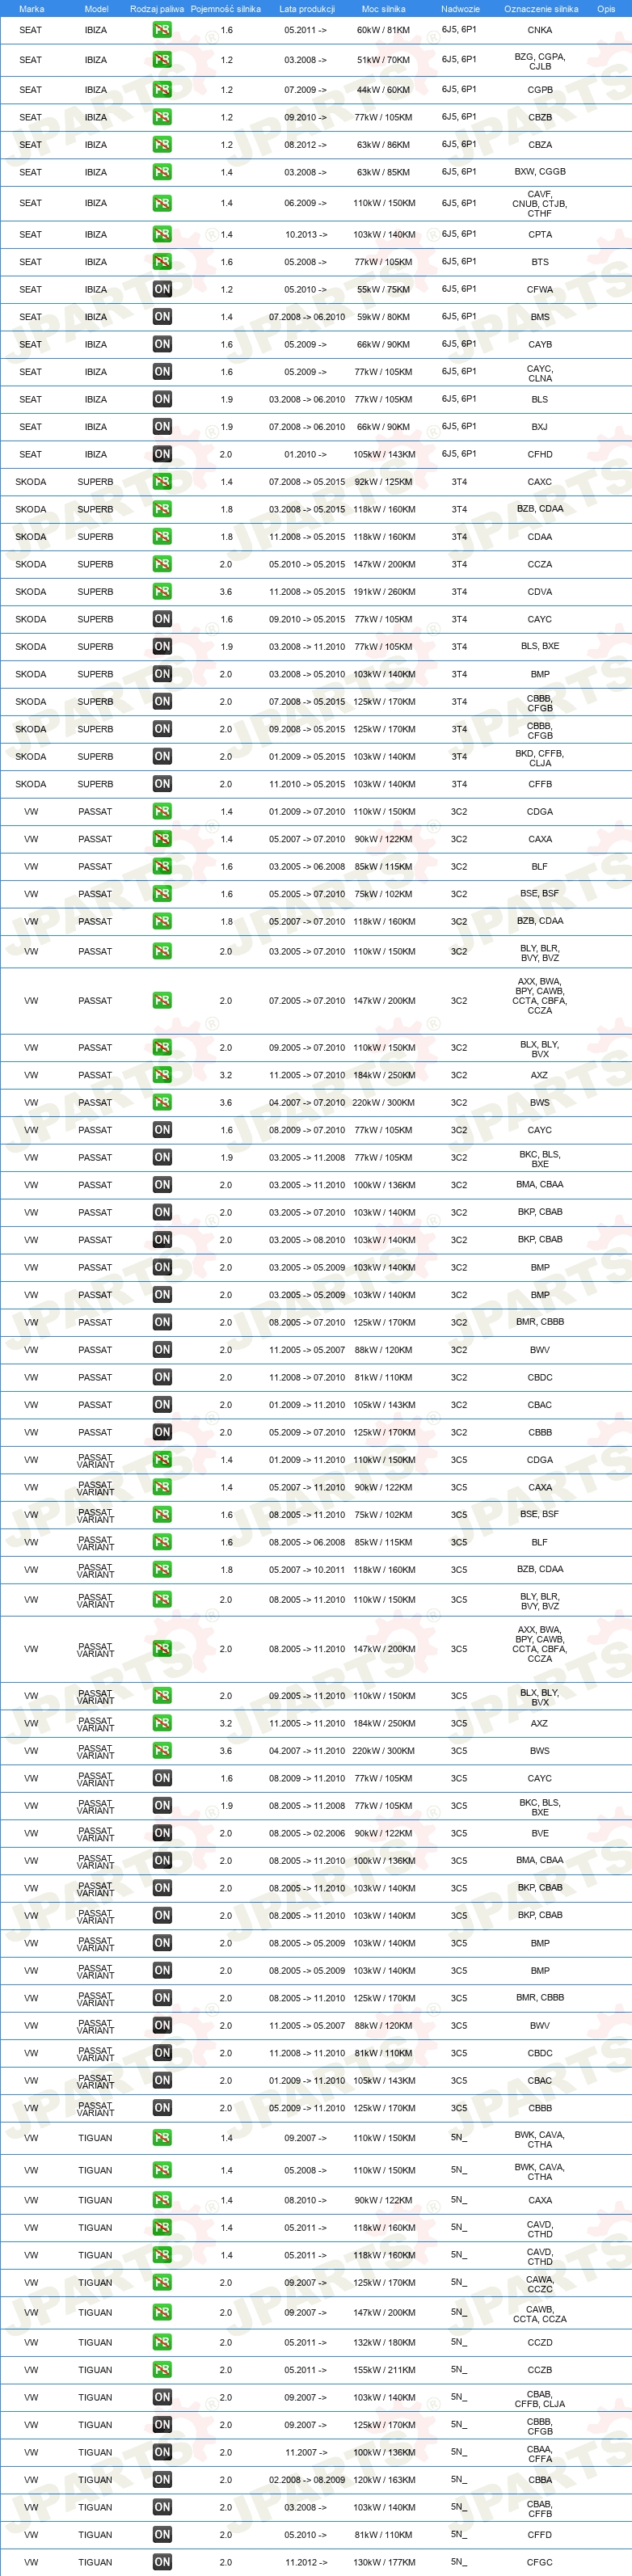Screen dimensions: 632x2576
Task: Click petrol icon in Tiguan CCZD row
Action: [162, 2342]
